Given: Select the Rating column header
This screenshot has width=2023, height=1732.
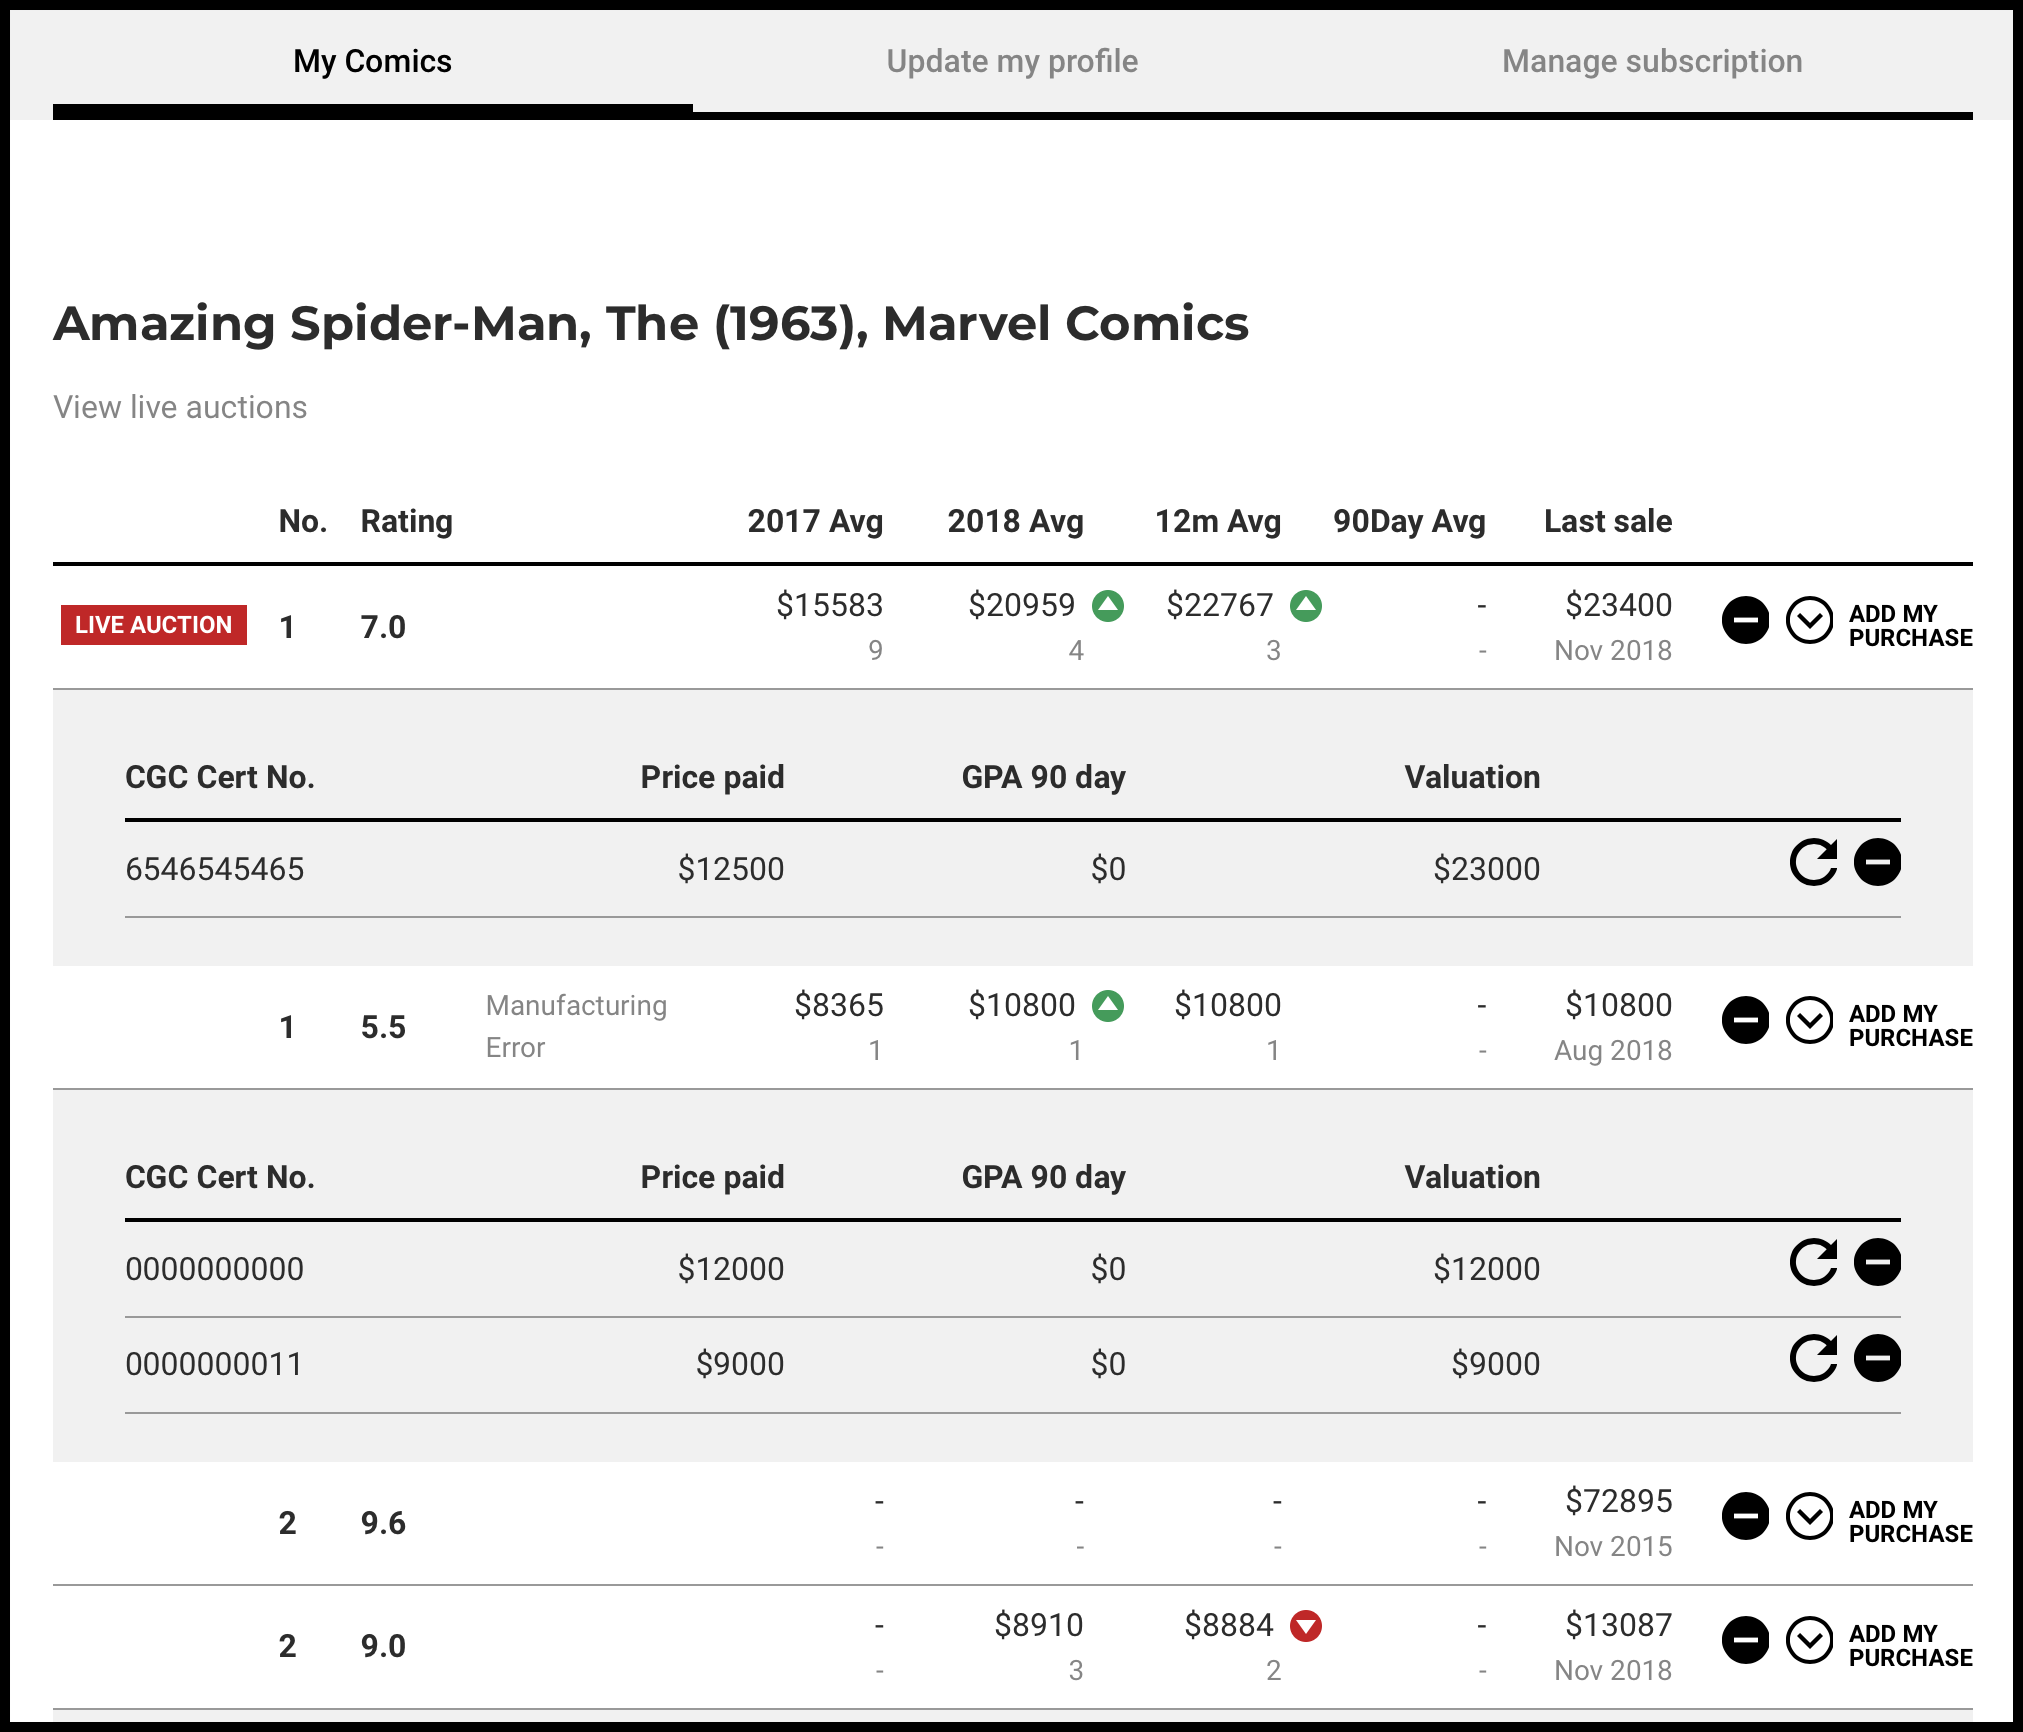Looking at the screenshot, I should [406, 521].
